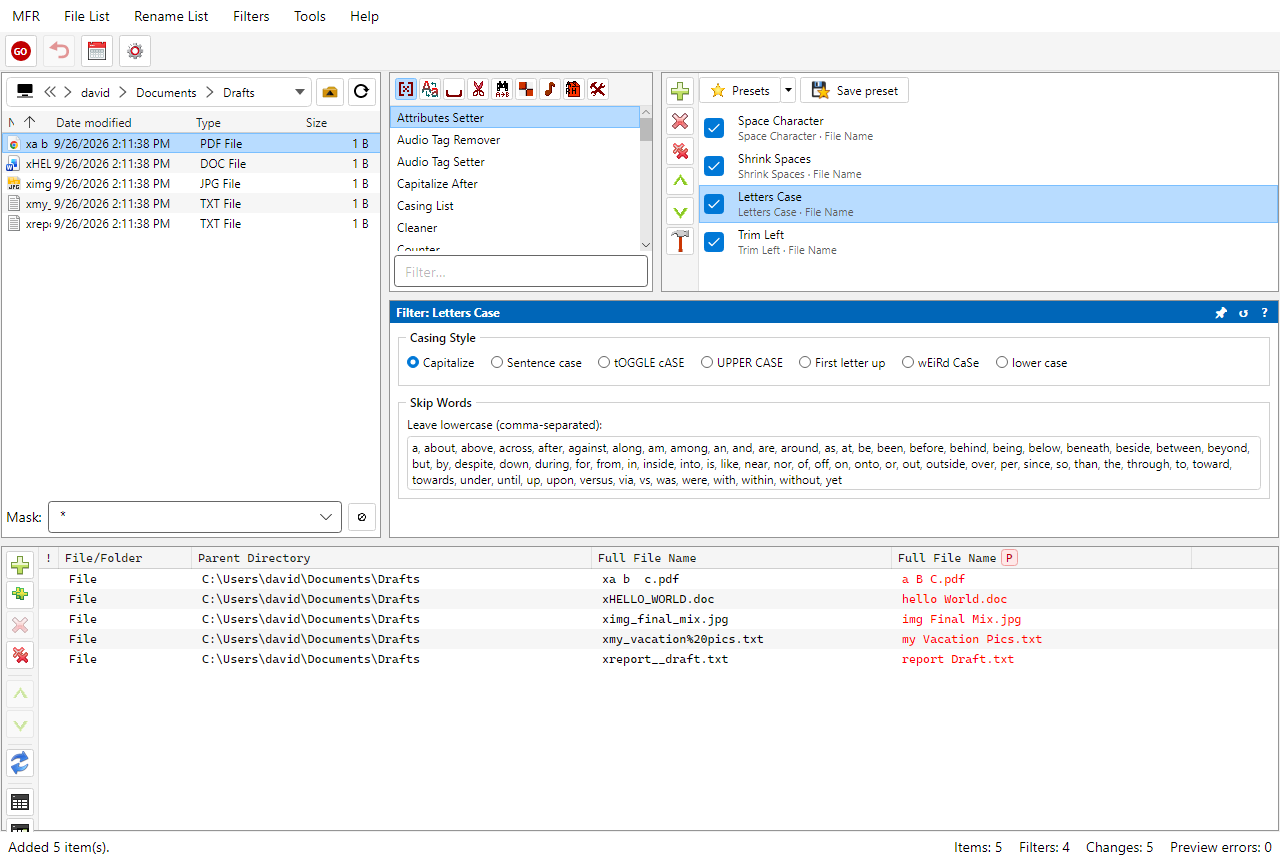The image size is (1280, 860).
Task: Open the Tools menu
Action: point(310,16)
